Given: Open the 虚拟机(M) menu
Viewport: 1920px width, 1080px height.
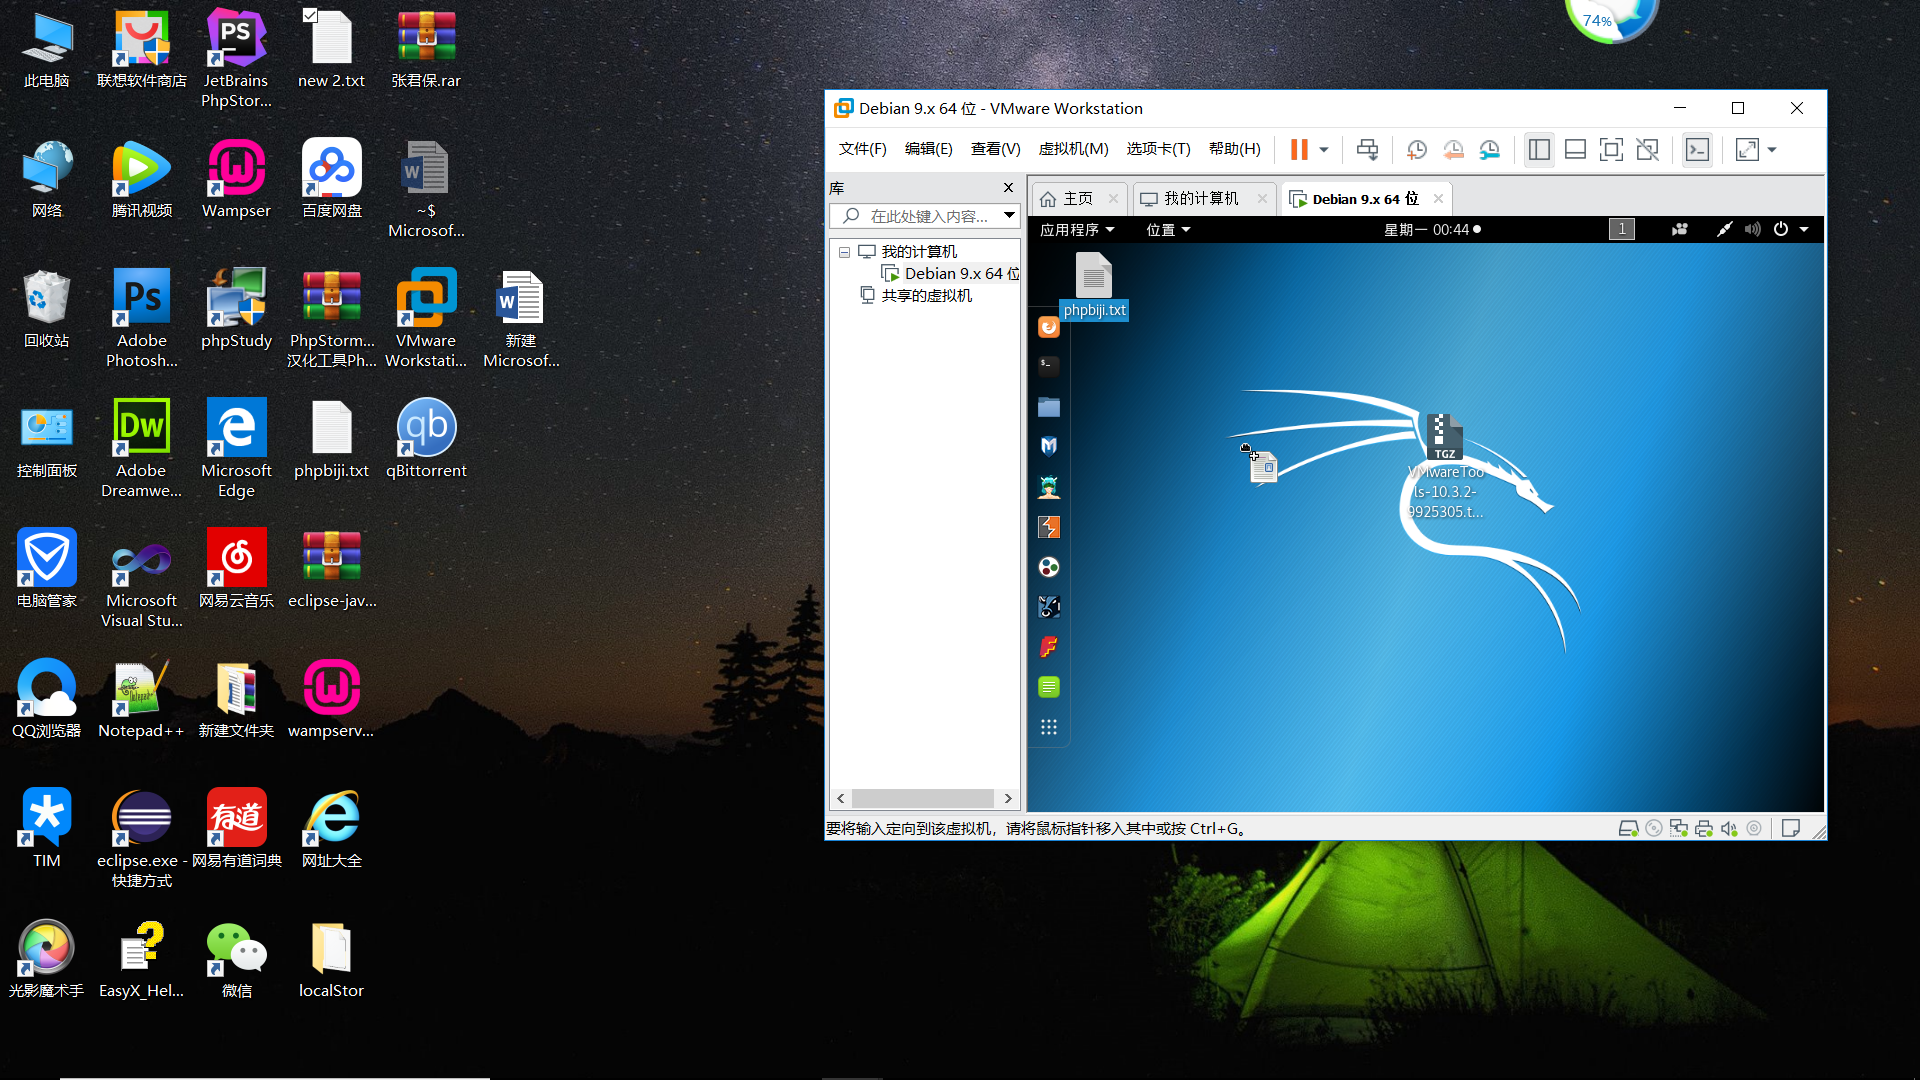Looking at the screenshot, I should [1073, 148].
